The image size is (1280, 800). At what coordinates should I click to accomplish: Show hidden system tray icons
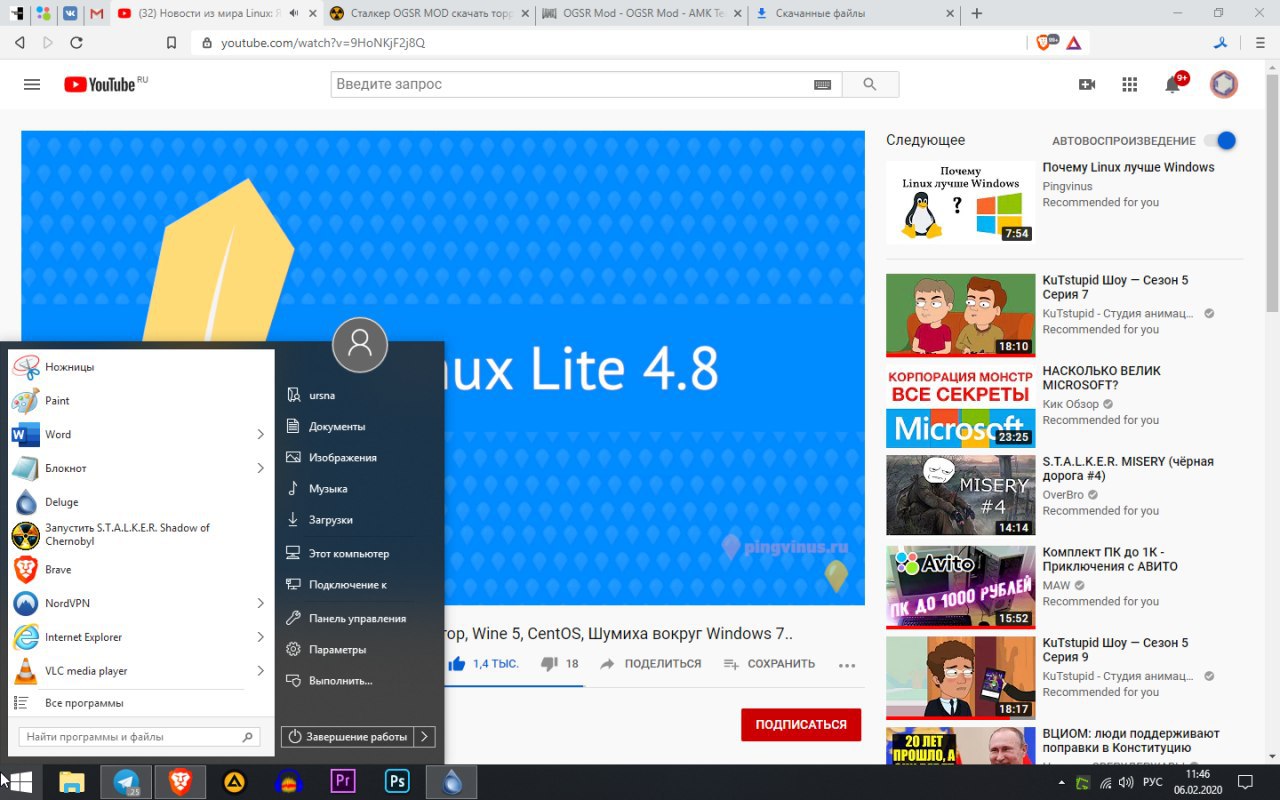[x=1061, y=782]
